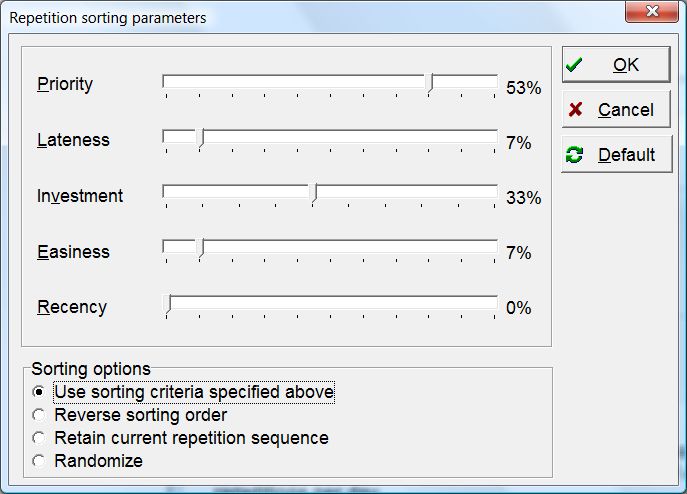Pick the Randomize radio button
This screenshot has width=687, height=494.
39,461
